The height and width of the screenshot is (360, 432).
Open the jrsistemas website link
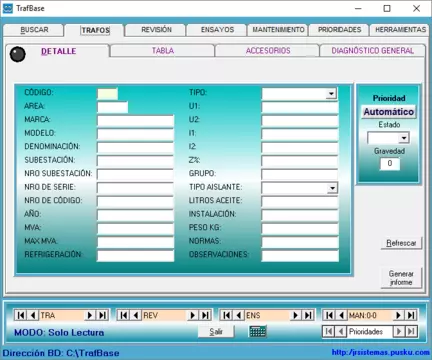point(380,352)
